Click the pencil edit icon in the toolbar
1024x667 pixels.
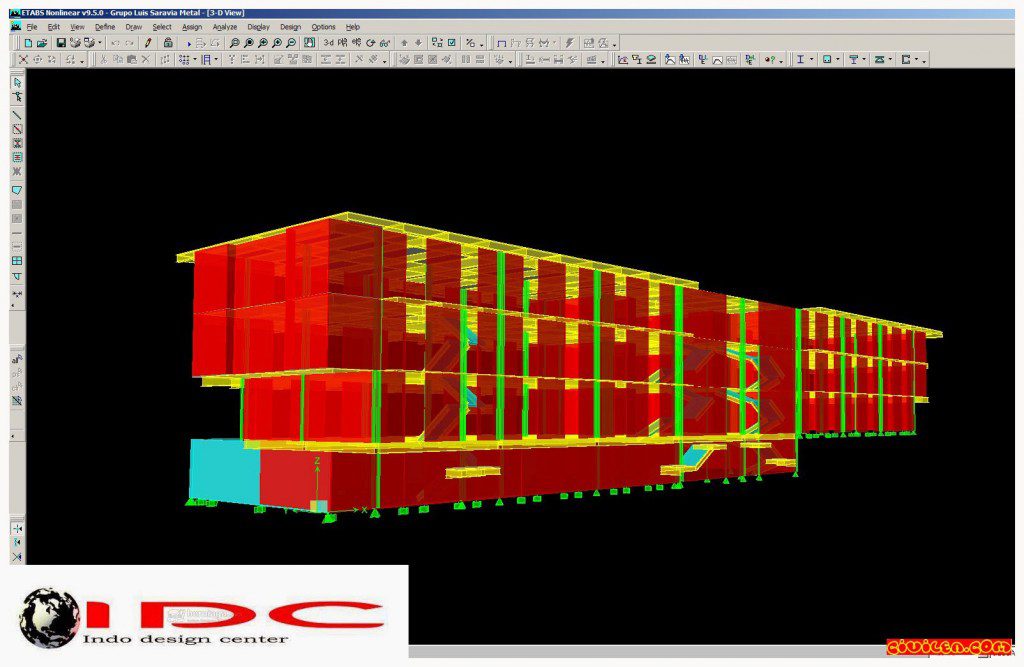coord(148,43)
